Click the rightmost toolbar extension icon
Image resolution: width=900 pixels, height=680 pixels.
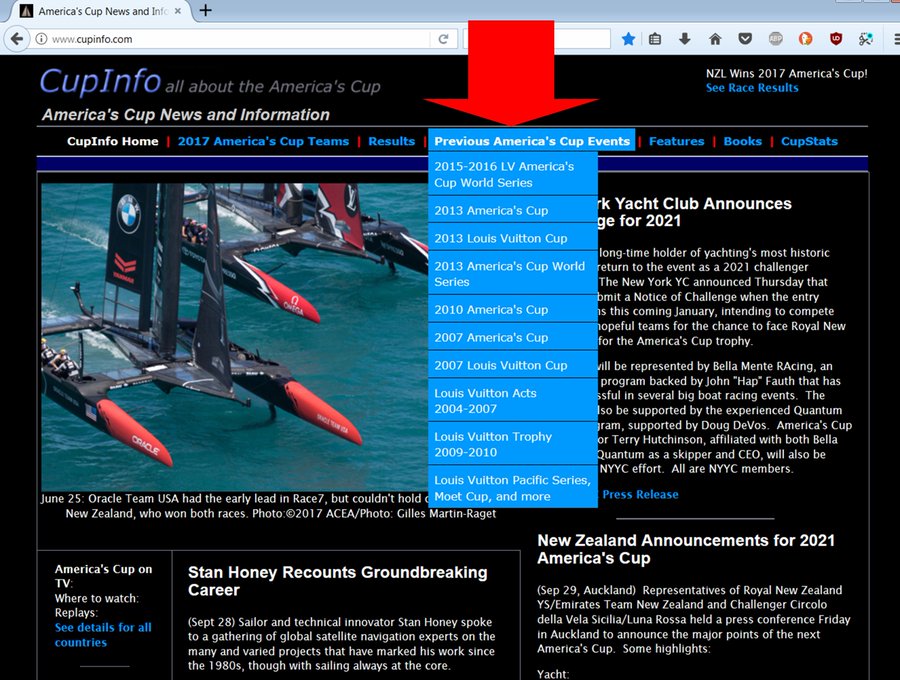click(866, 39)
